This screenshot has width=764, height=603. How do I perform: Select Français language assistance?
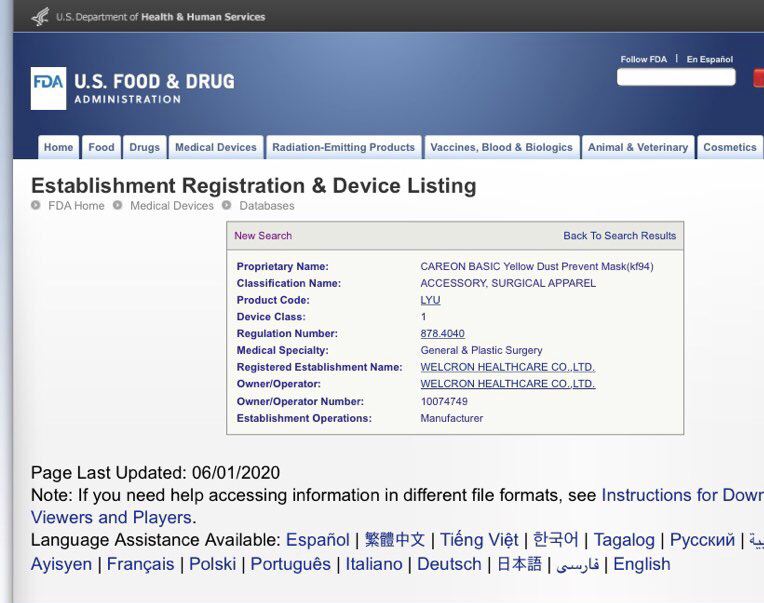click(x=140, y=565)
